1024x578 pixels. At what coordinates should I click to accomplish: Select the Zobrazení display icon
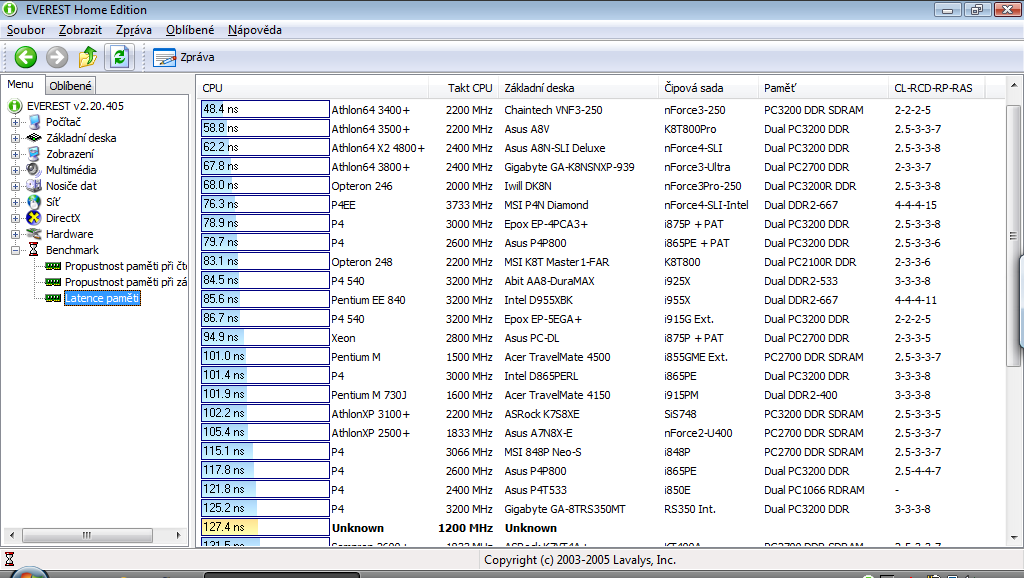point(34,154)
